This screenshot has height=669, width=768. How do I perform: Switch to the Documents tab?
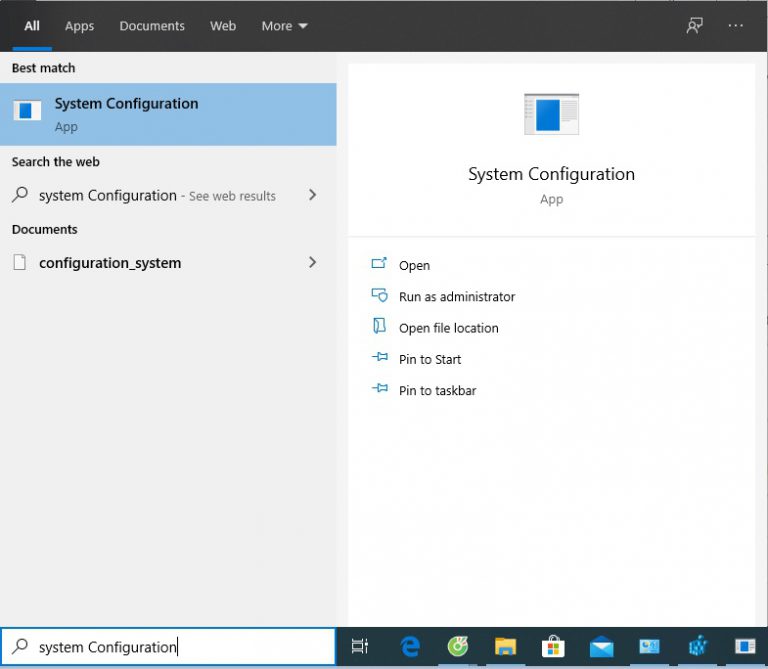152,26
